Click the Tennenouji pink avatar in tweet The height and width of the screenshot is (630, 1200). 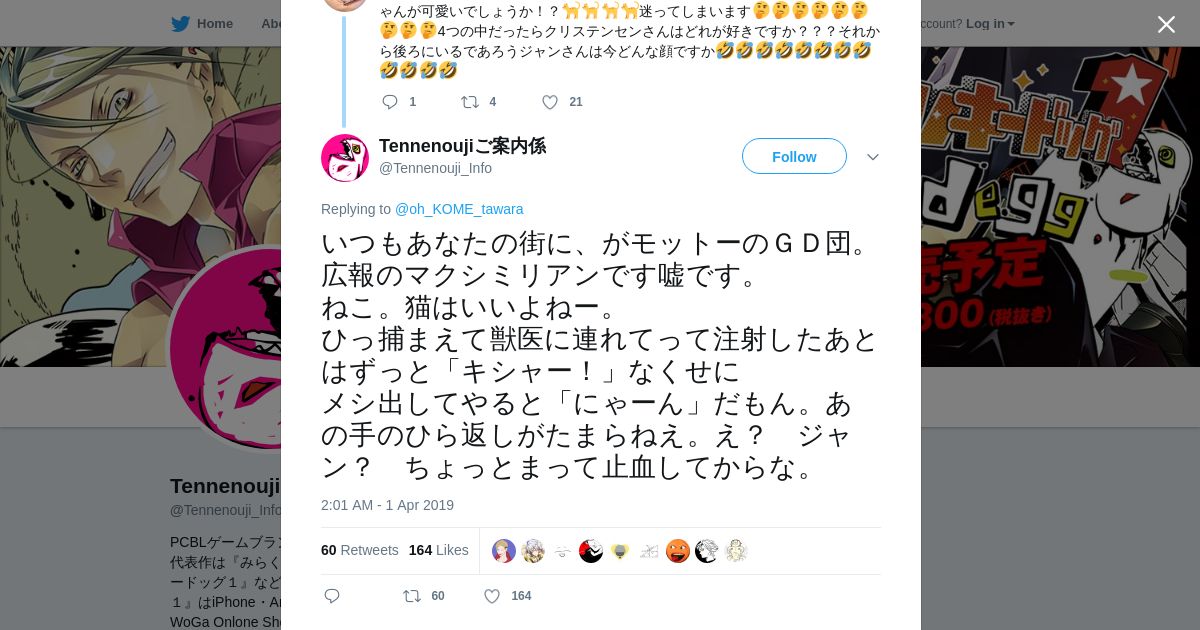click(x=345, y=157)
